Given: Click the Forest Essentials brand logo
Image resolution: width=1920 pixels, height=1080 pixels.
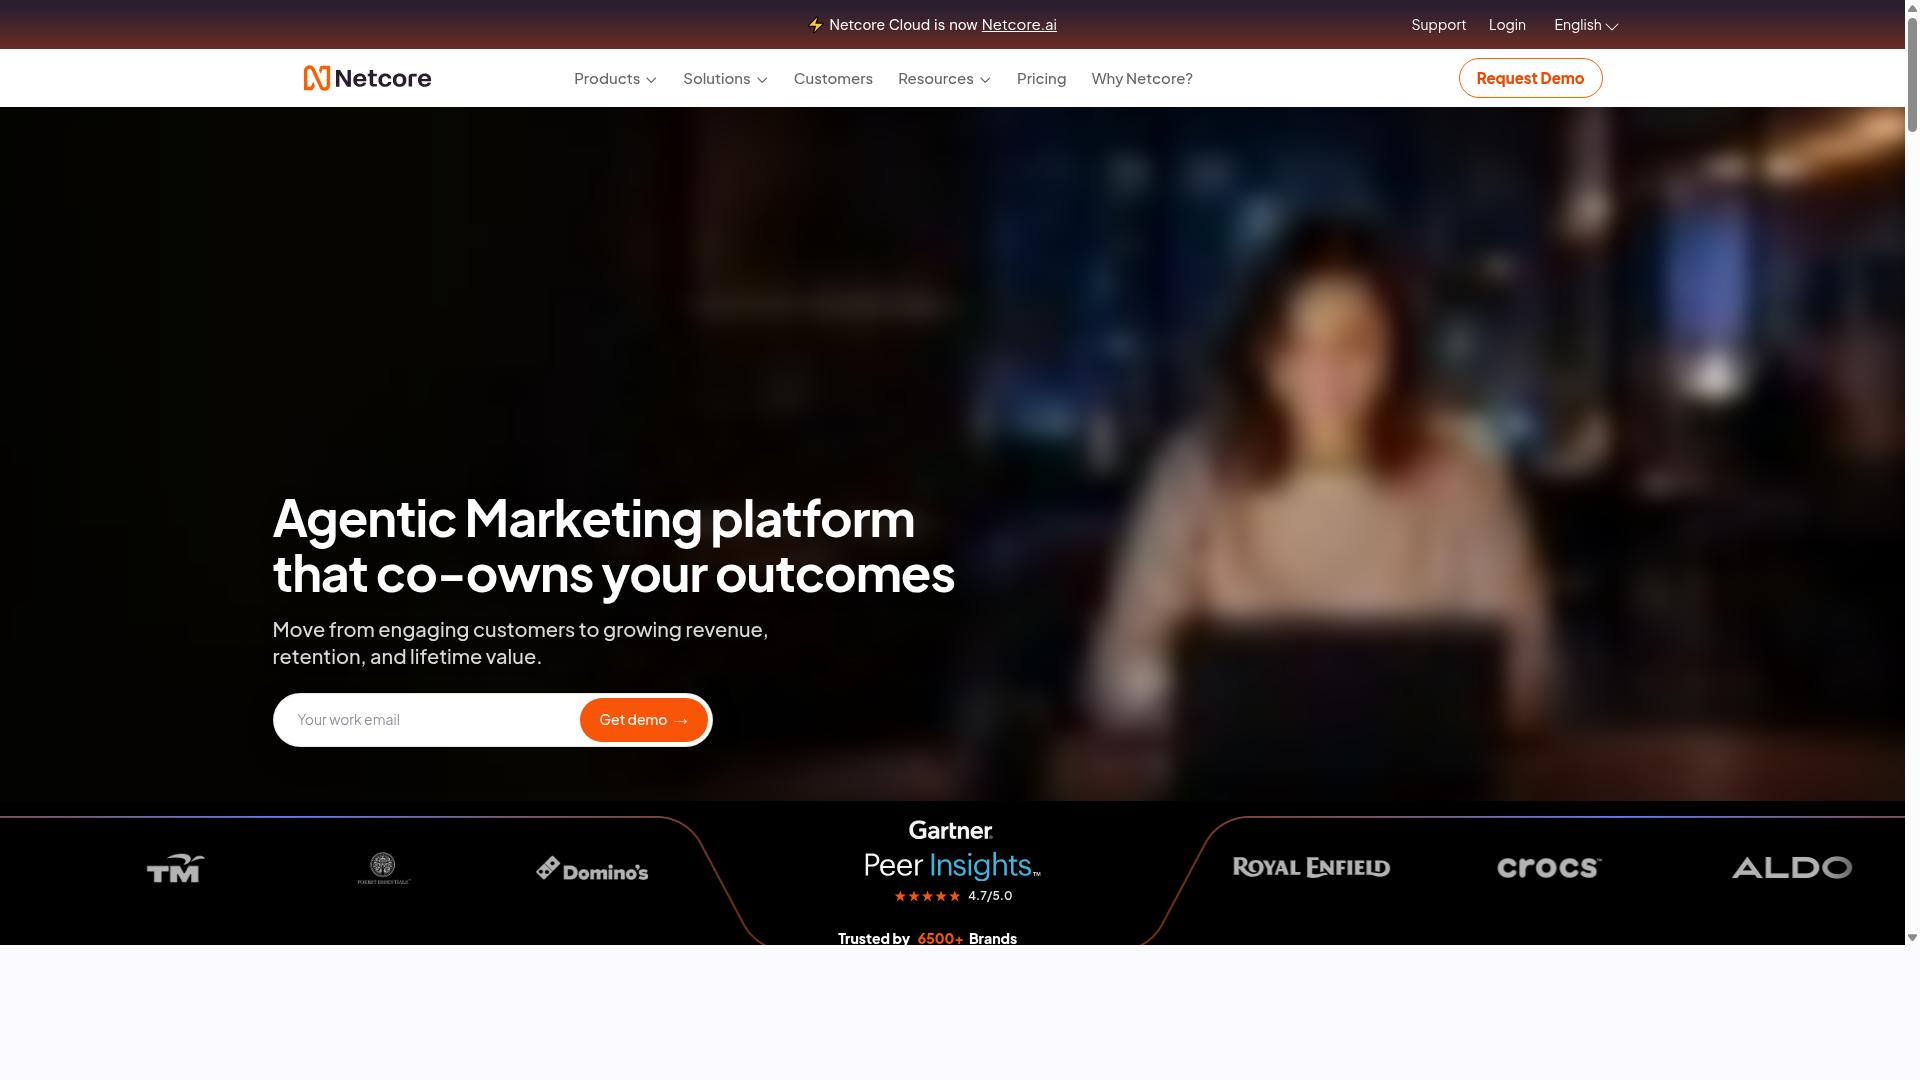Looking at the screenshot, I should click(x=384, y=868).
